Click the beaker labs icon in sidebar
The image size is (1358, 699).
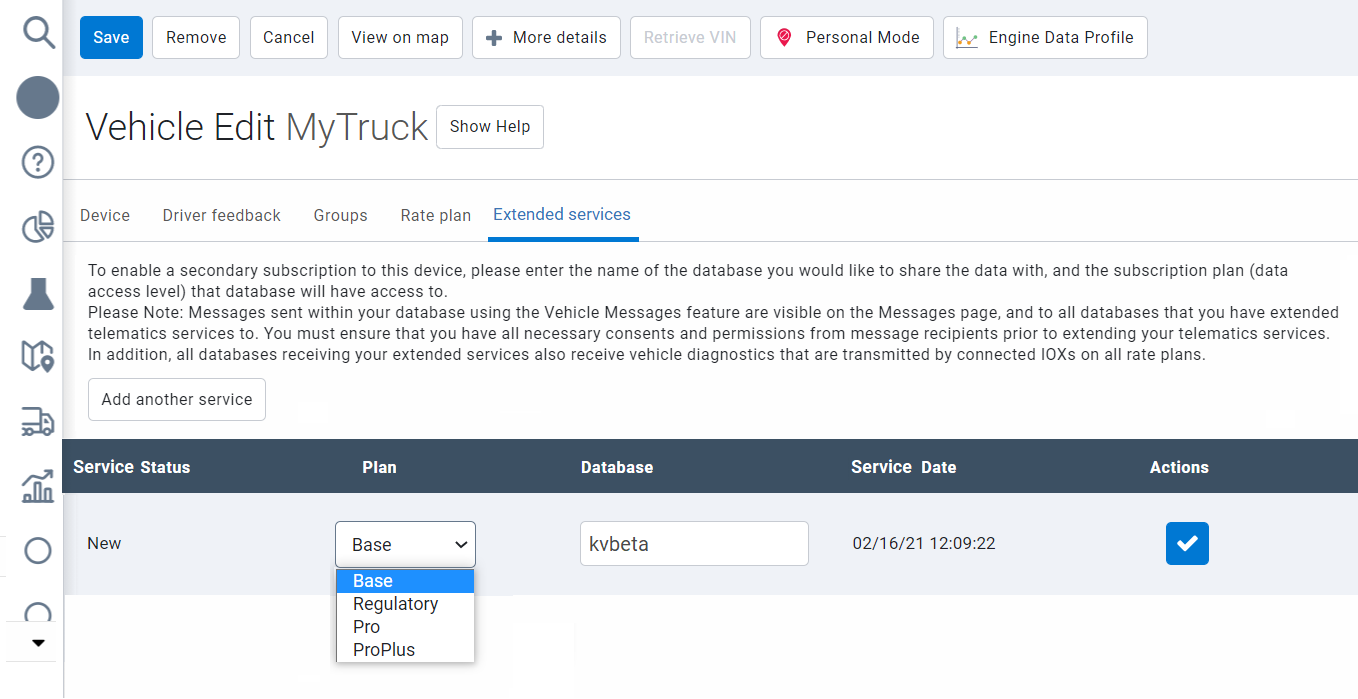[x=37, y=291]
